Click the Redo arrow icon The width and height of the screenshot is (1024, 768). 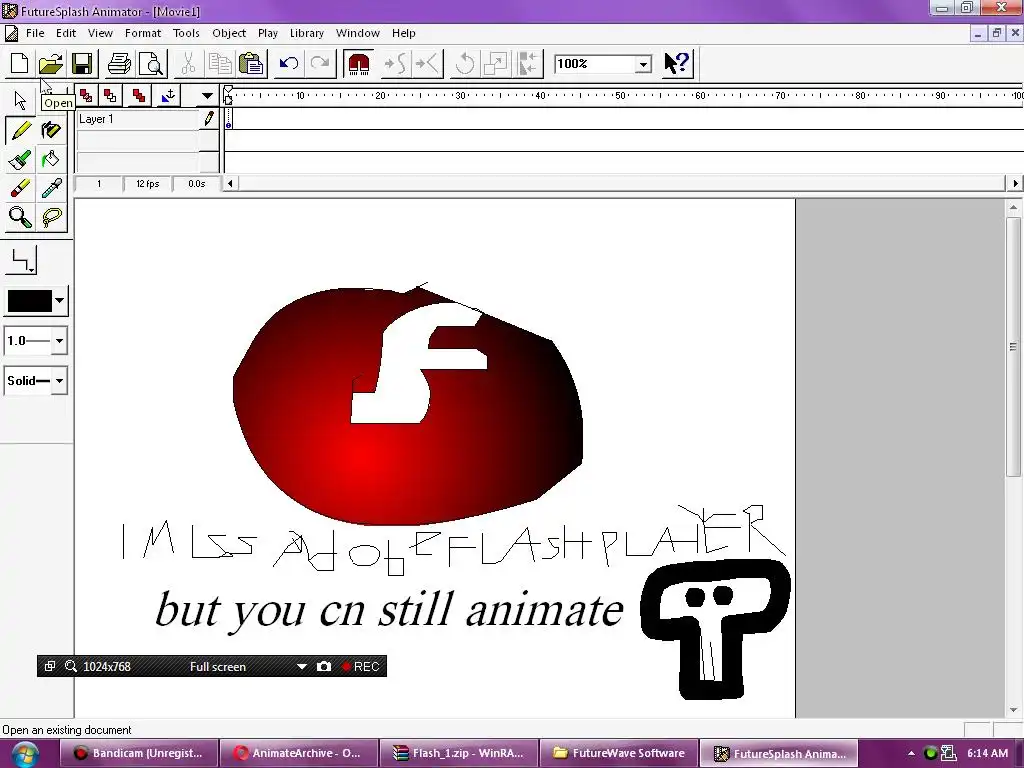[x=320, y=63]
